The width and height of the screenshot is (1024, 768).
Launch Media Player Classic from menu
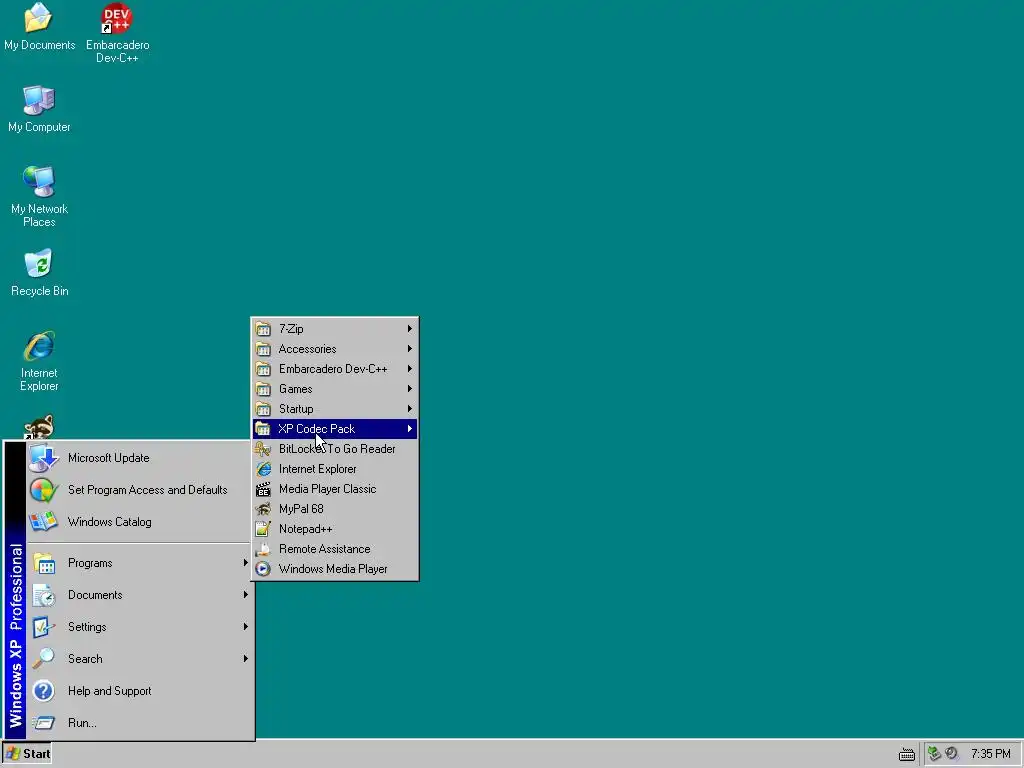334,489
